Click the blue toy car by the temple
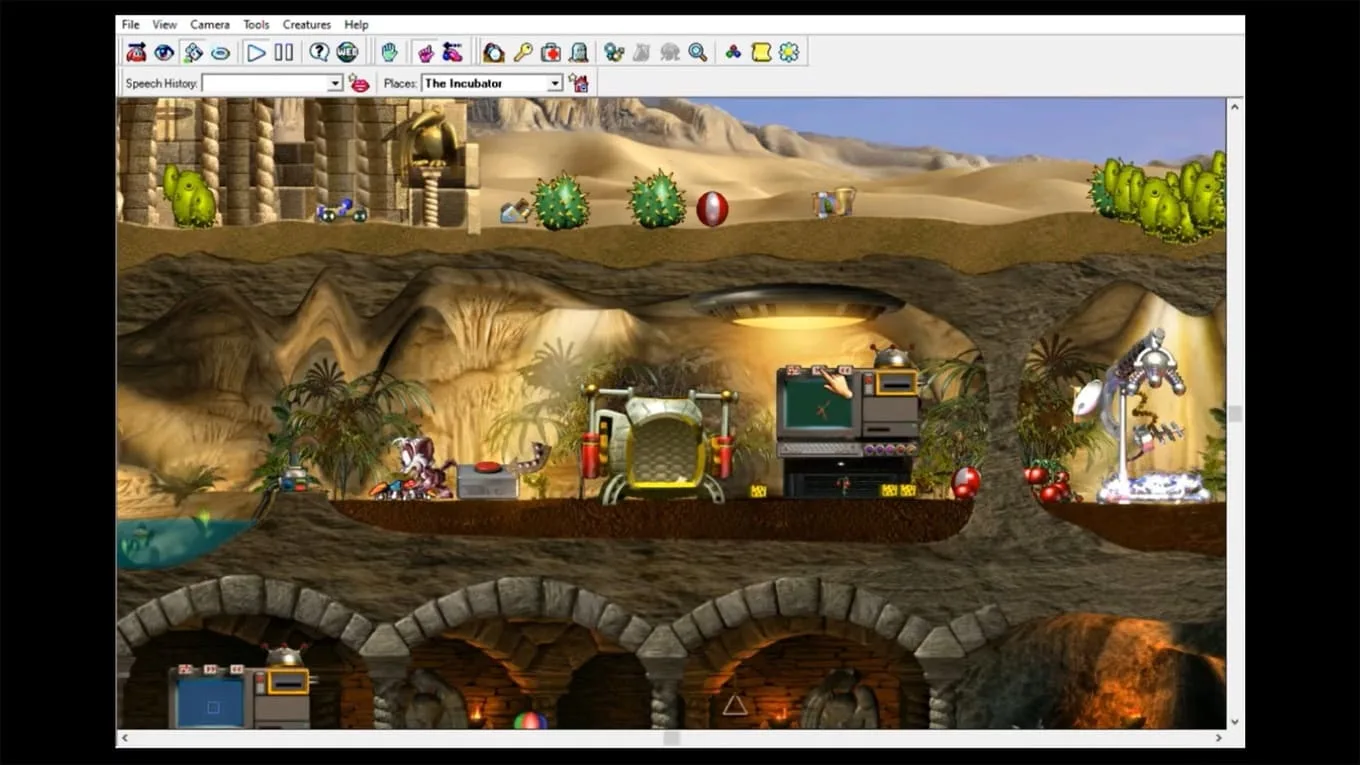The image size is (1360, 765). click(341, 210)
